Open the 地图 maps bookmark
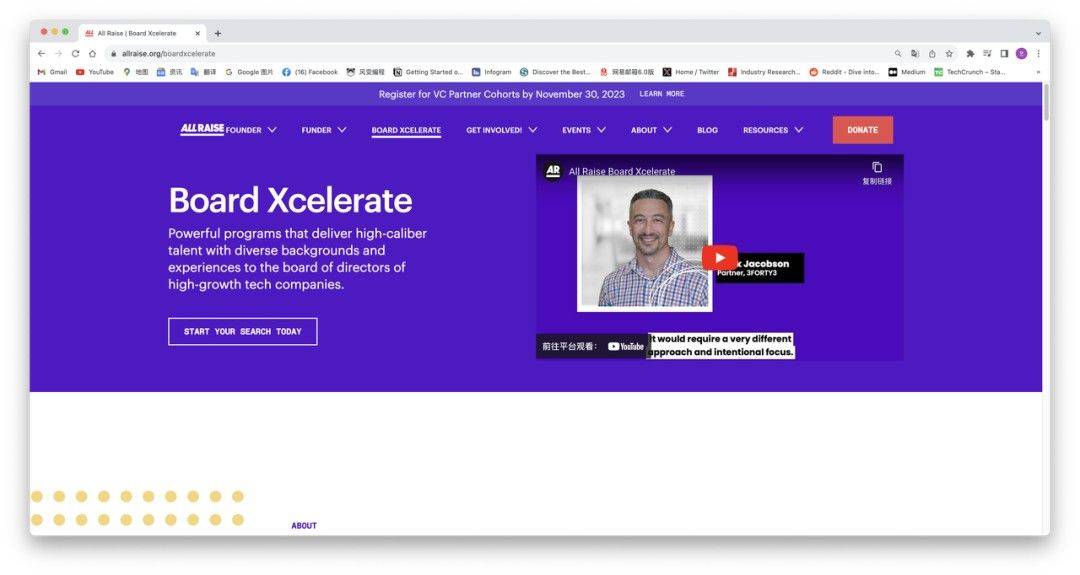The image size is (1080, 575). 136,72
